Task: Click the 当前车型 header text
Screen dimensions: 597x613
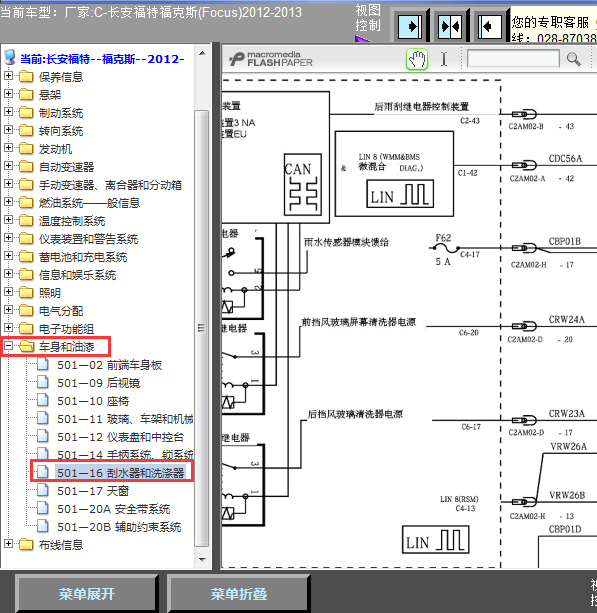Action: click(x=151, y=13)
